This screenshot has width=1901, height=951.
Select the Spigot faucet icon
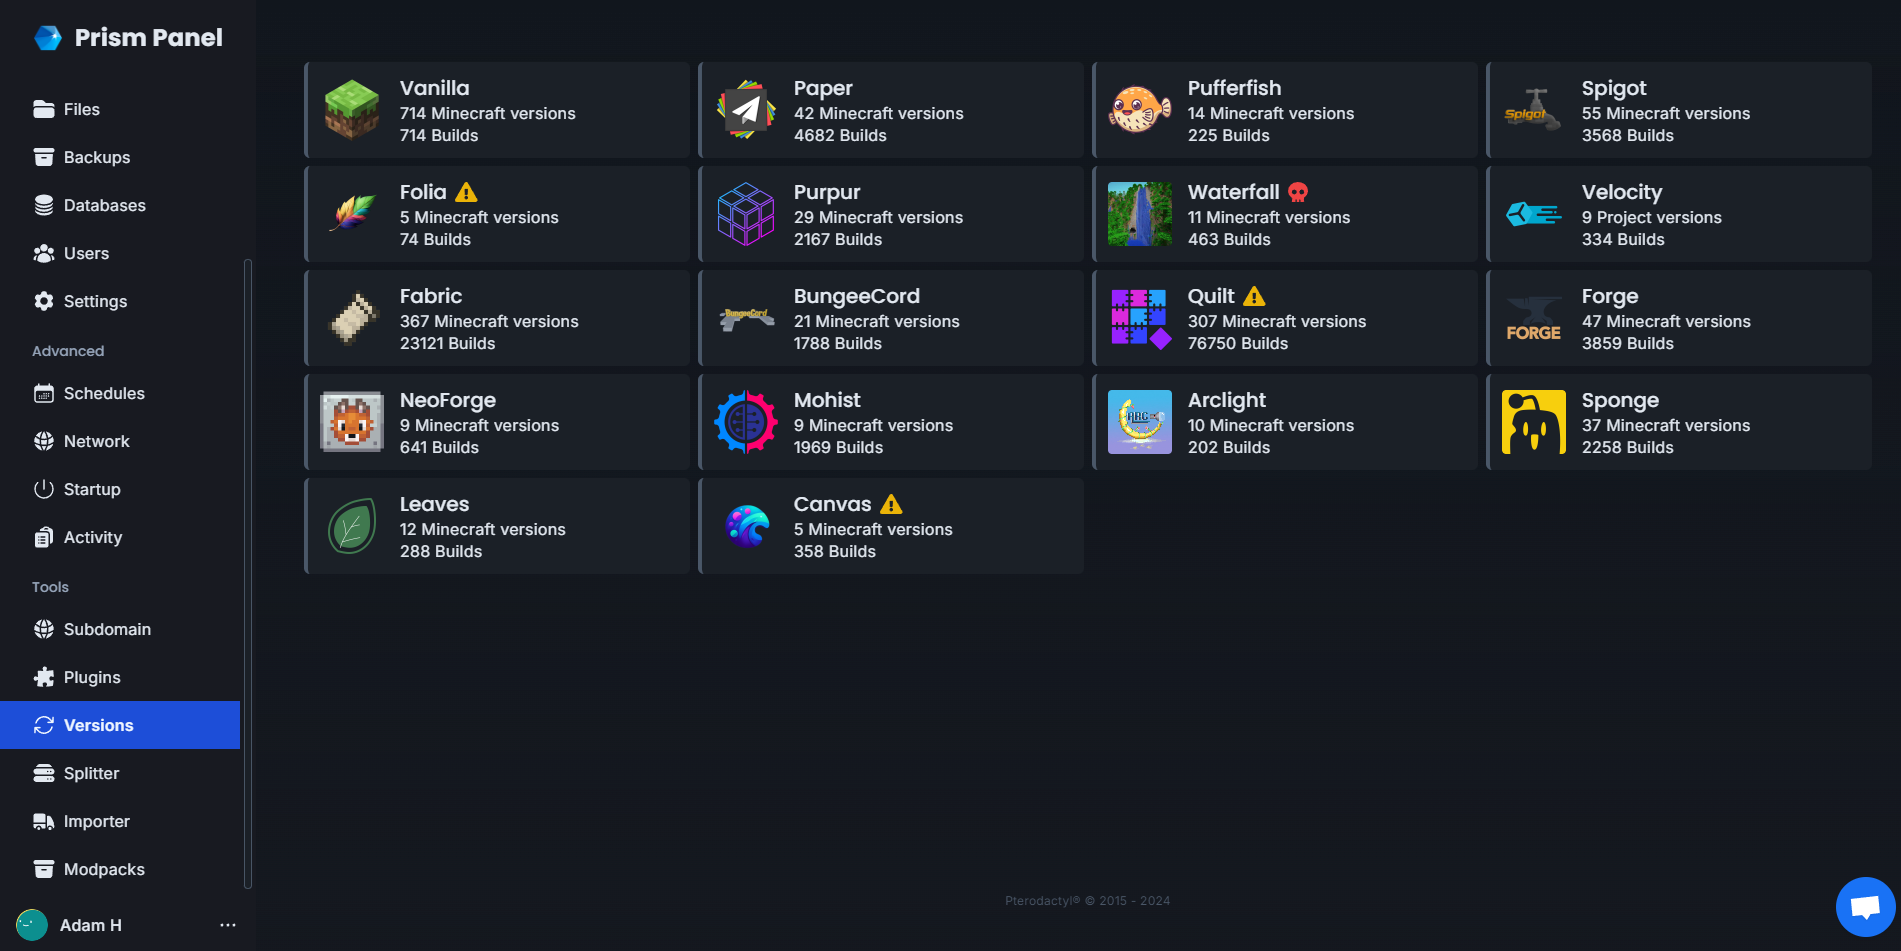[x=1534, y=110]
